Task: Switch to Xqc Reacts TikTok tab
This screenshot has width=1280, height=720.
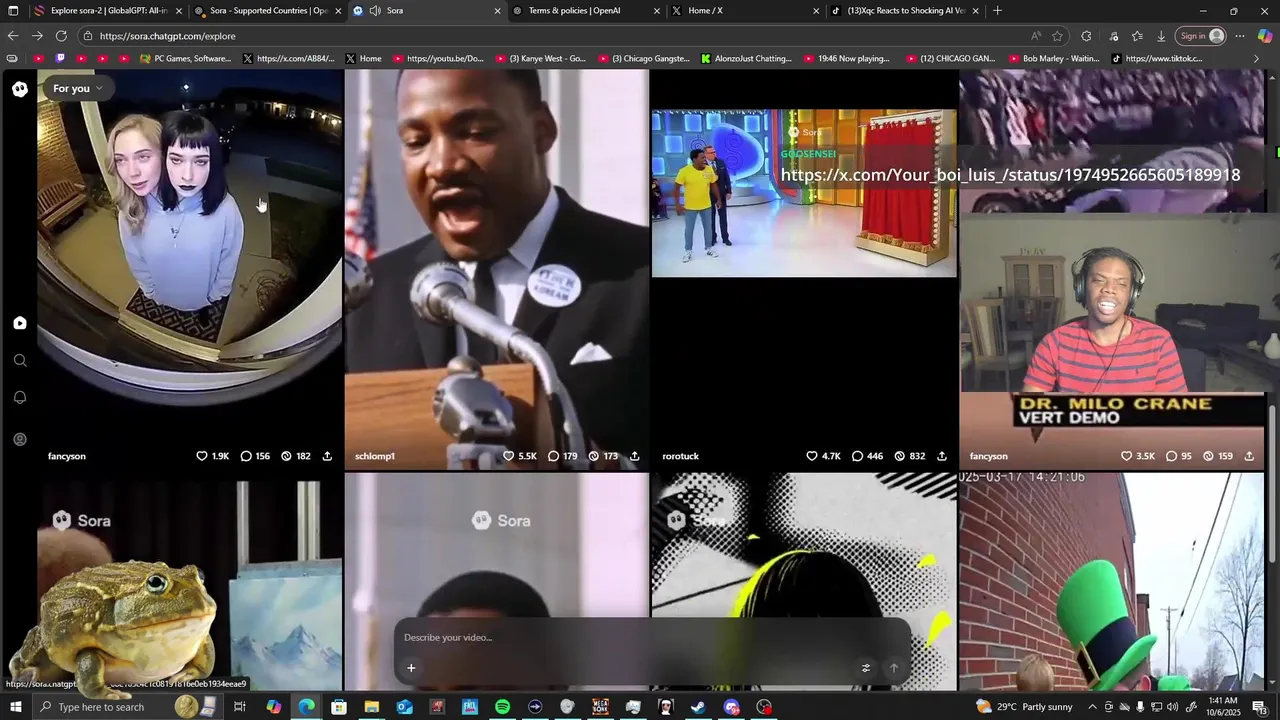Action: [905, 11]
